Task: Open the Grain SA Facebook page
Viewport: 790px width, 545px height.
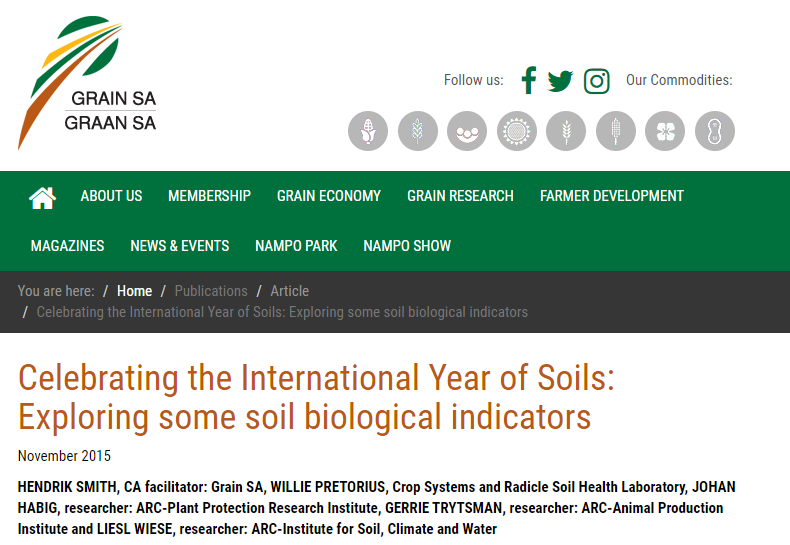Action: point(529,81)
